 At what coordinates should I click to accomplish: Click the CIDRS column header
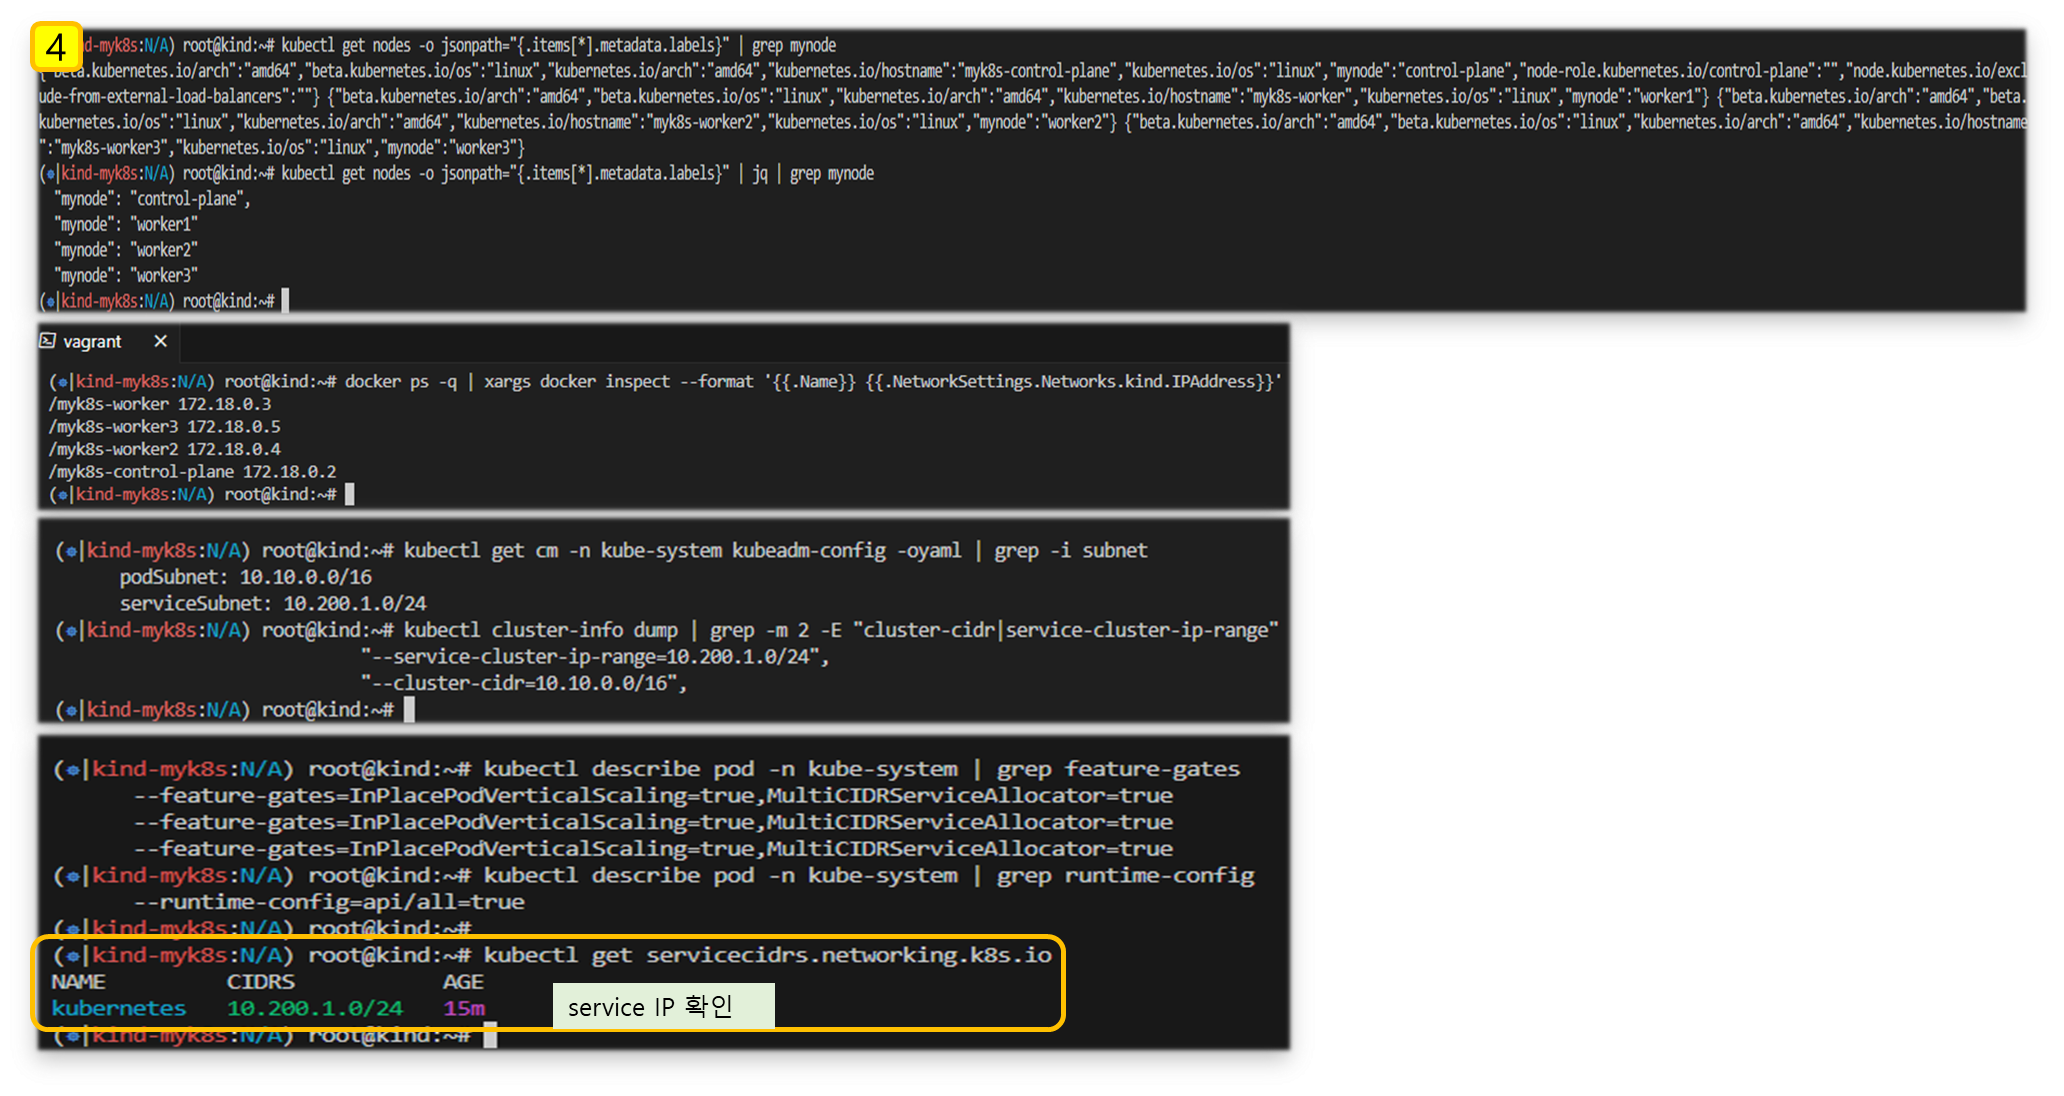click(260, 981)
